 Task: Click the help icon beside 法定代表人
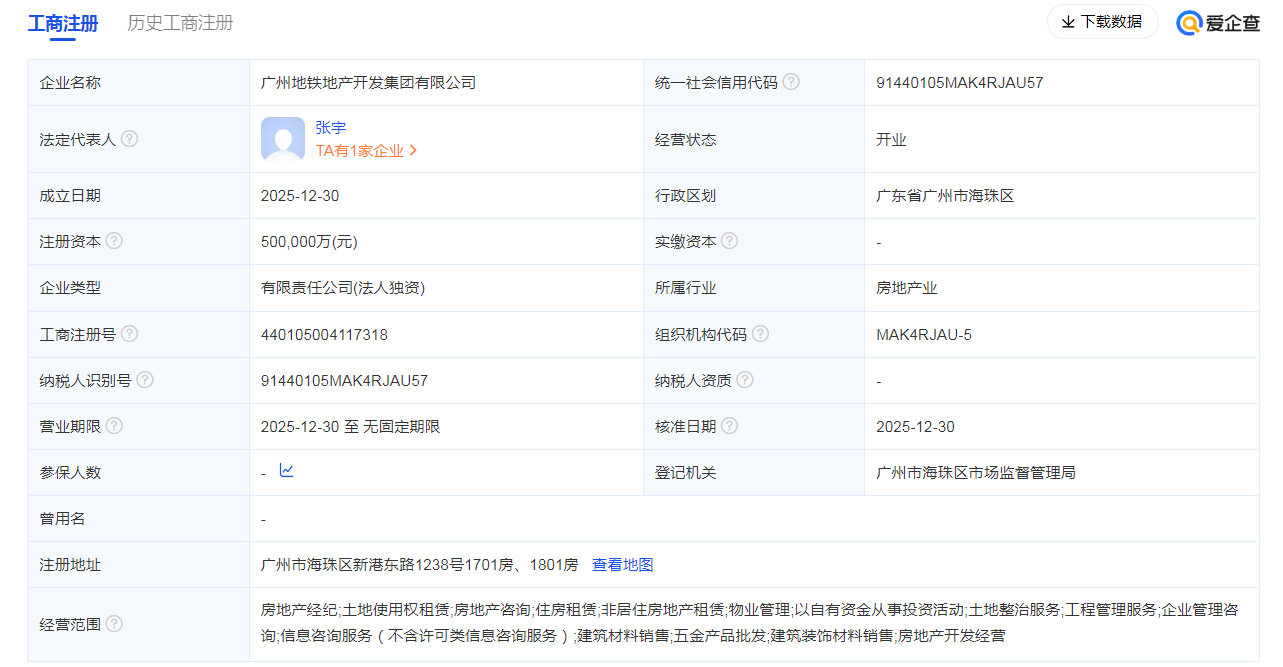(x=130, y=139)
